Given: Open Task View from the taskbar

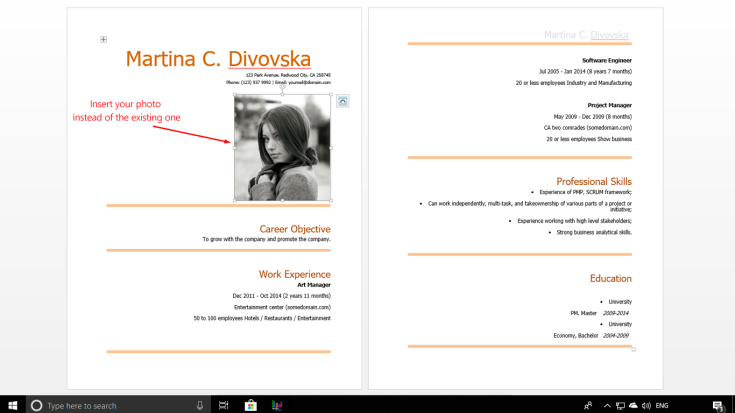Looking at the screenshot, I should click(x=224, y=405).
